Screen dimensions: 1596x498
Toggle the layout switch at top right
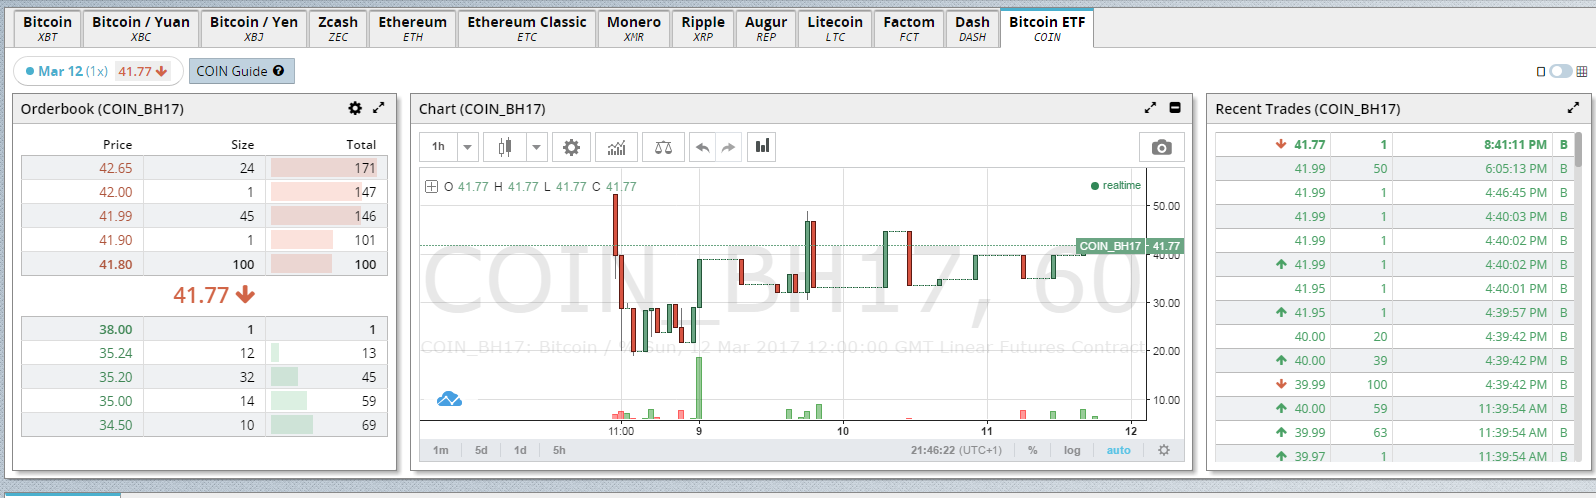click(1560, 71)
